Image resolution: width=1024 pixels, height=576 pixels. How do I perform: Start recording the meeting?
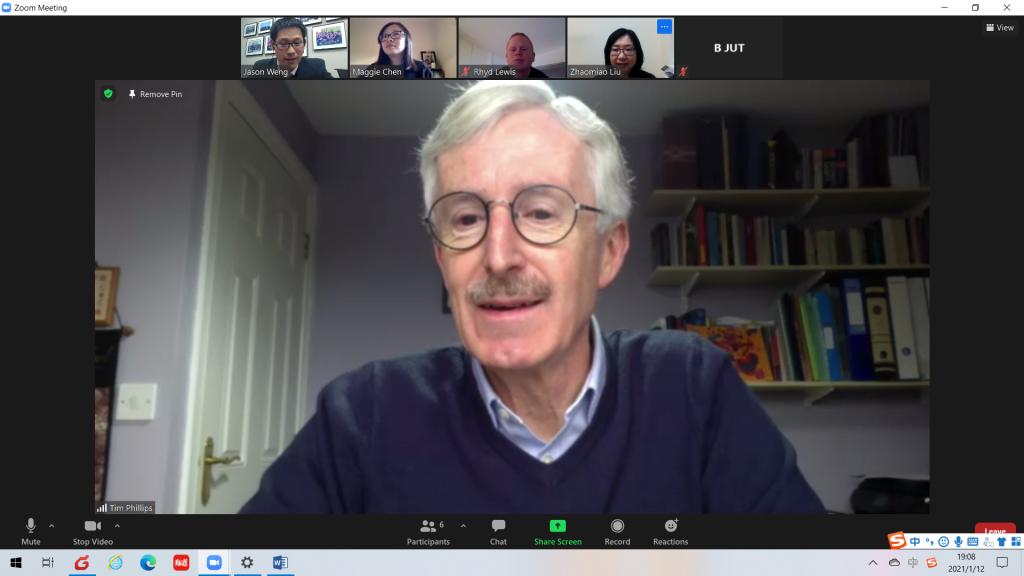617,530
